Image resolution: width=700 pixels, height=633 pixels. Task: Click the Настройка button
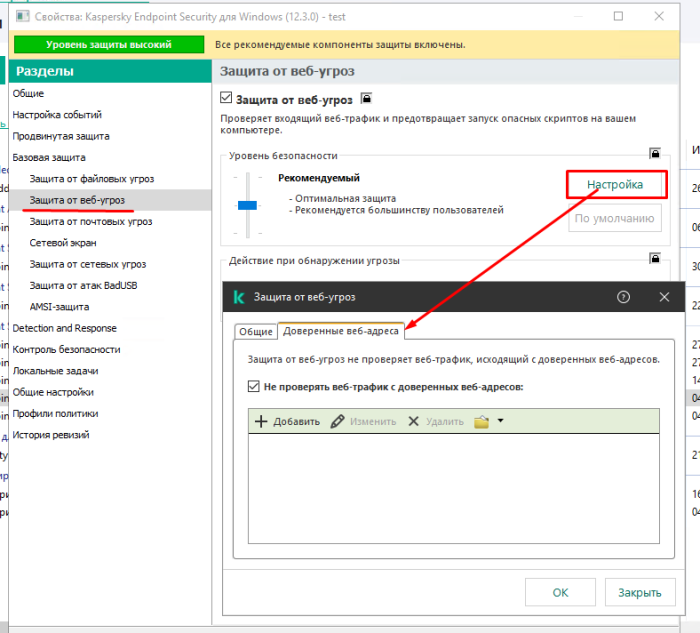[x=615, y=184]
